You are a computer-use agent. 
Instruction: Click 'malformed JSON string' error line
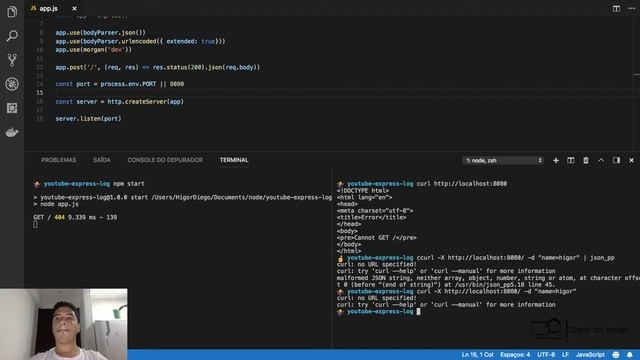488,278
